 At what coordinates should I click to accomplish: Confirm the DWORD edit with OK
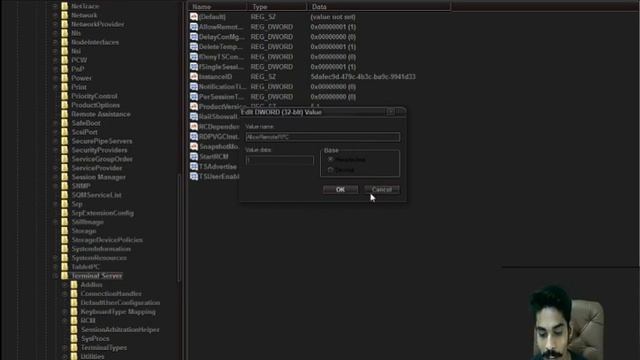pyautogui.click(x=340, y=189)
